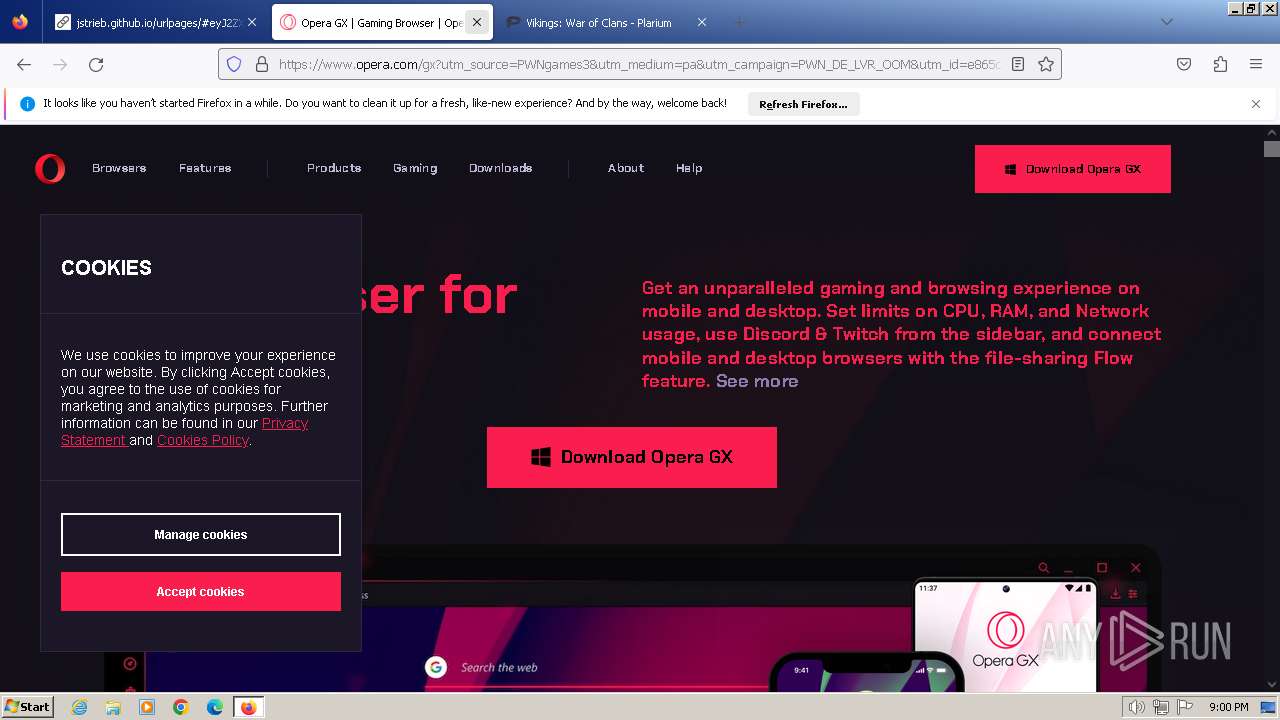The height and width of the screenshot is (720, 1280).
Task: Open the Firefox hamburger menu
Action: point(1256,64)
